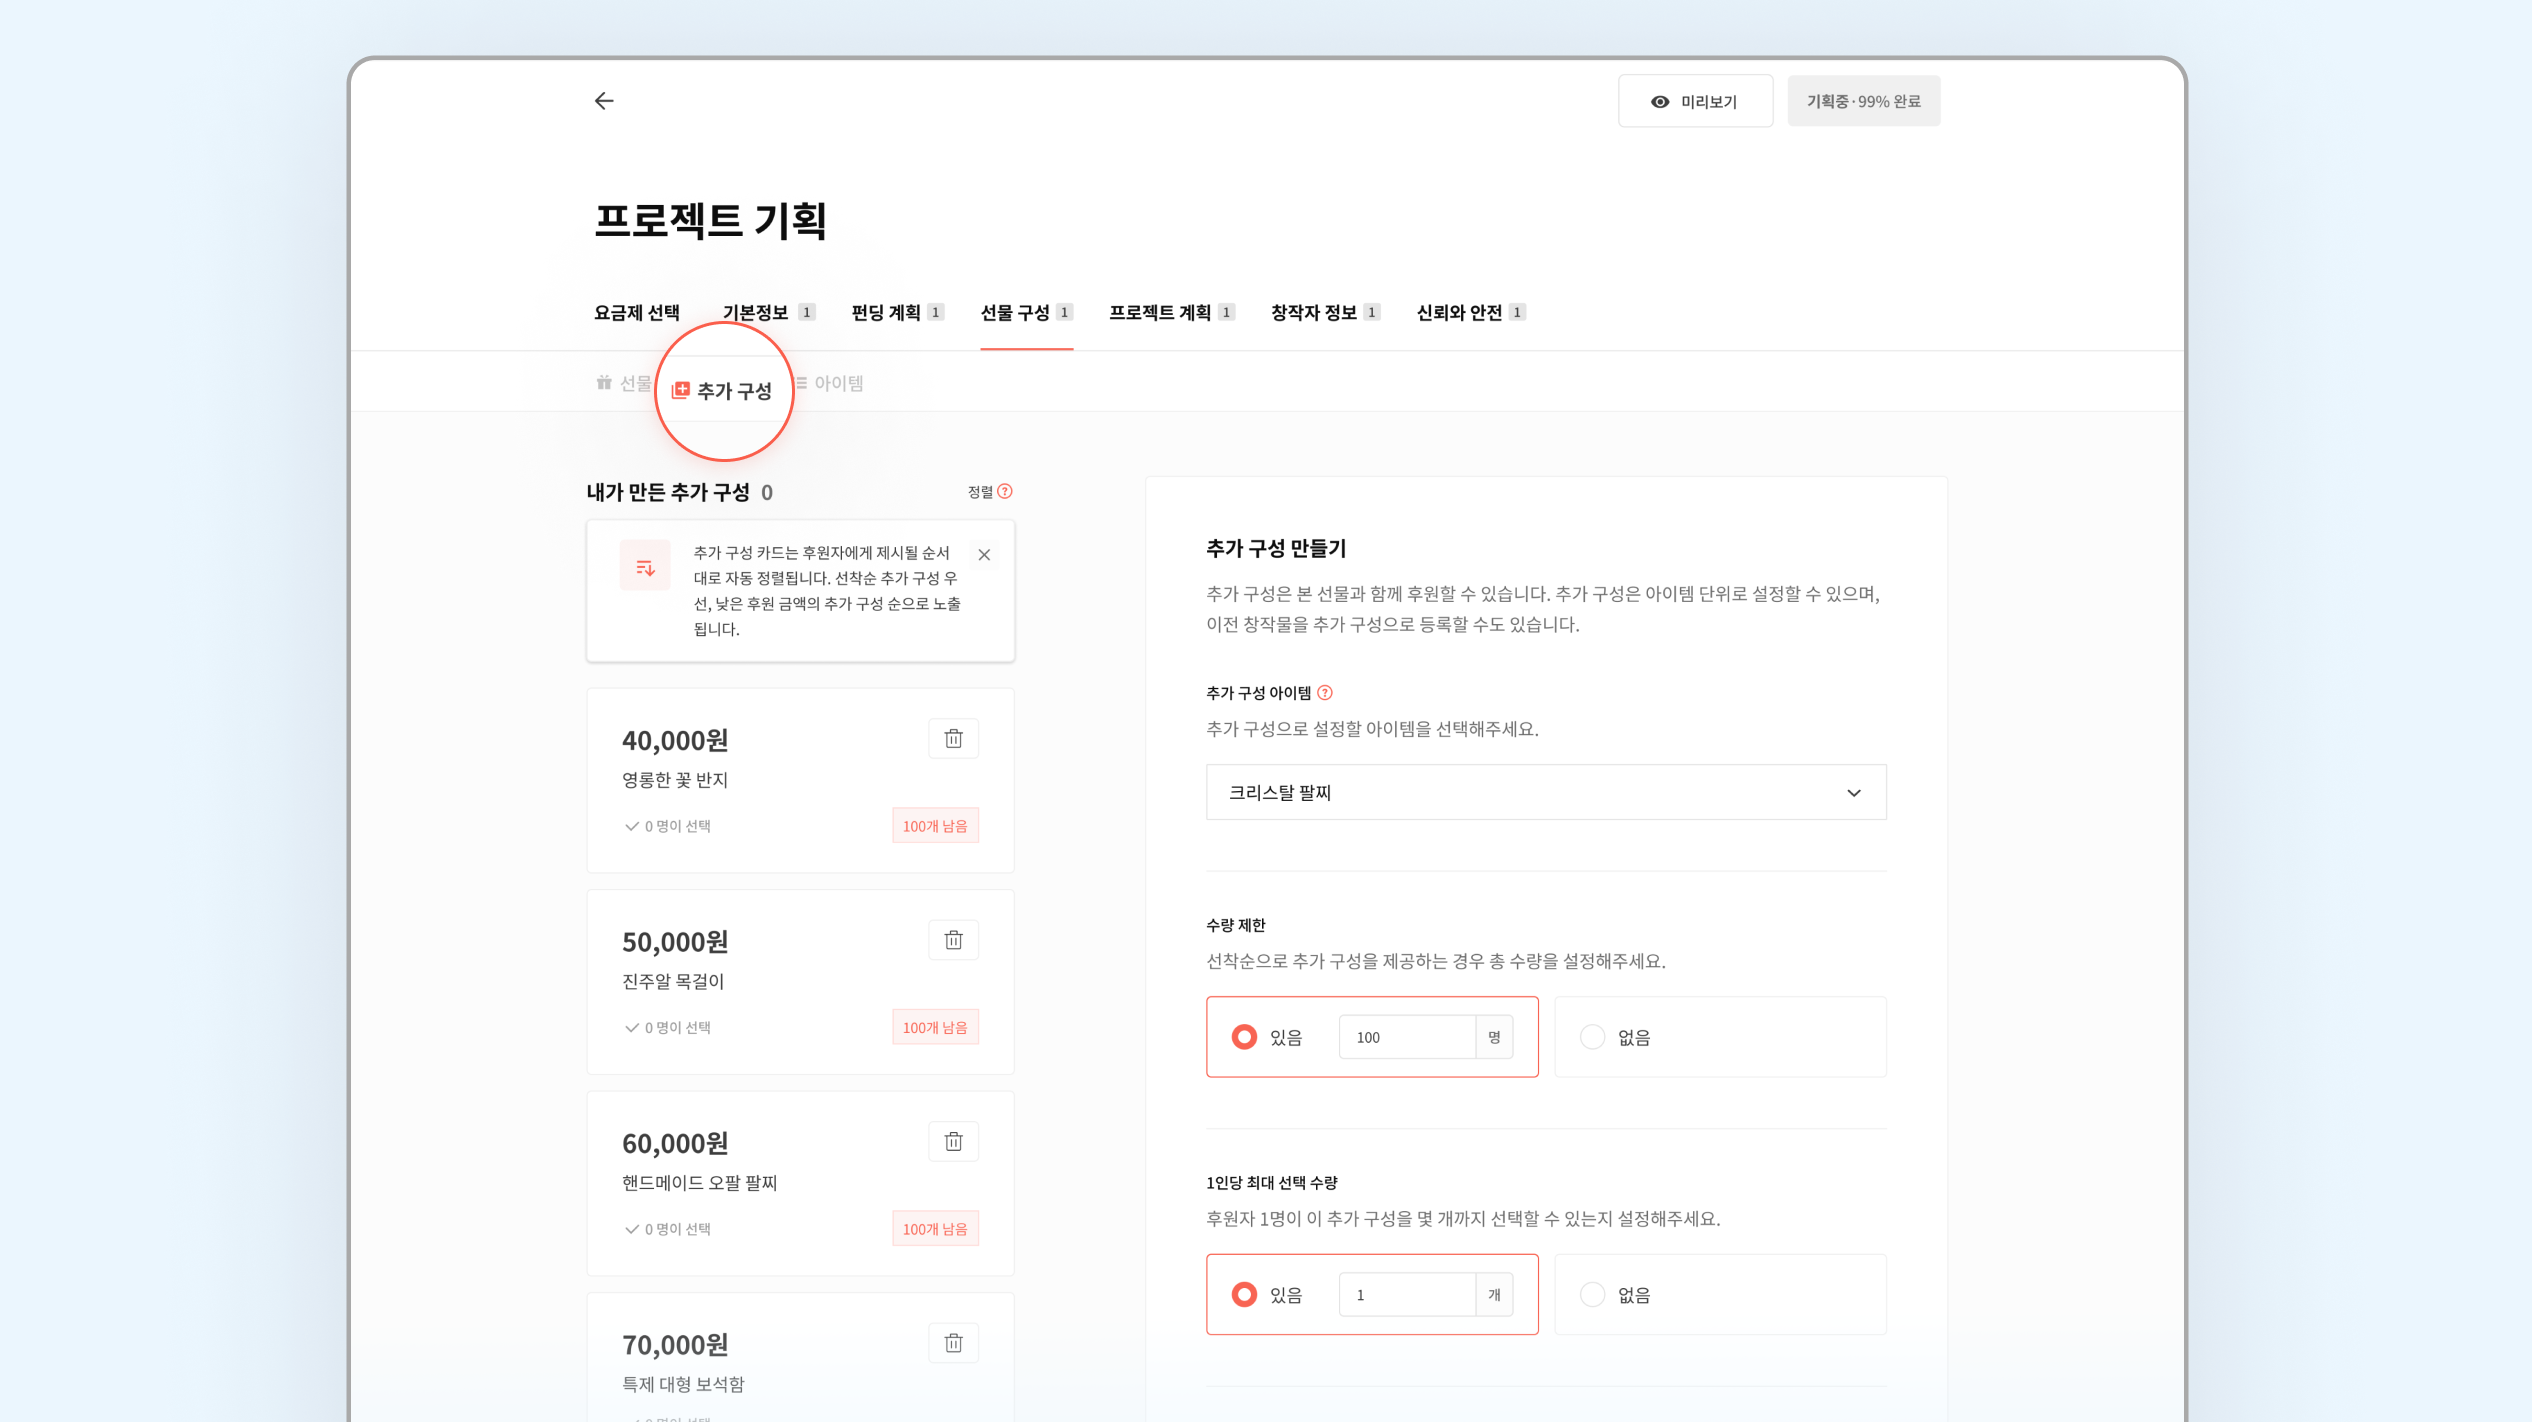2532x1422 pixels.
Task: Open the 크리스탈 팔찌 item dropdown
Action: coord(1545,792)
